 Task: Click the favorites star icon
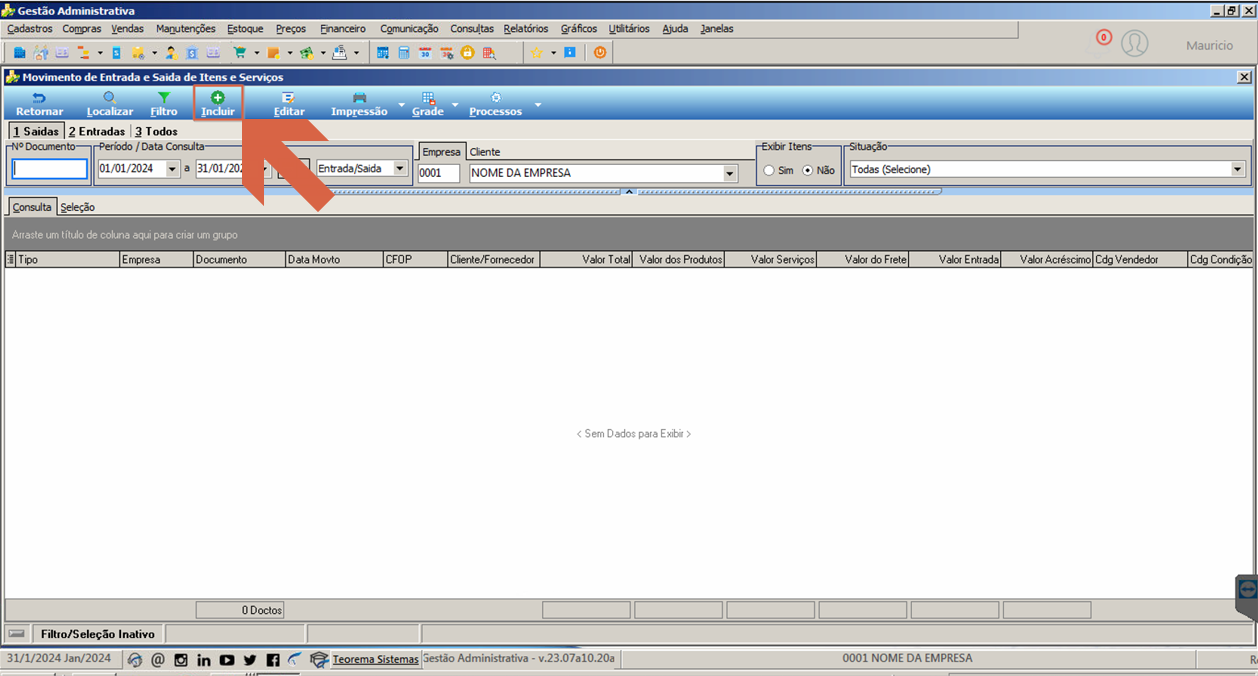(x=536, y=52)
